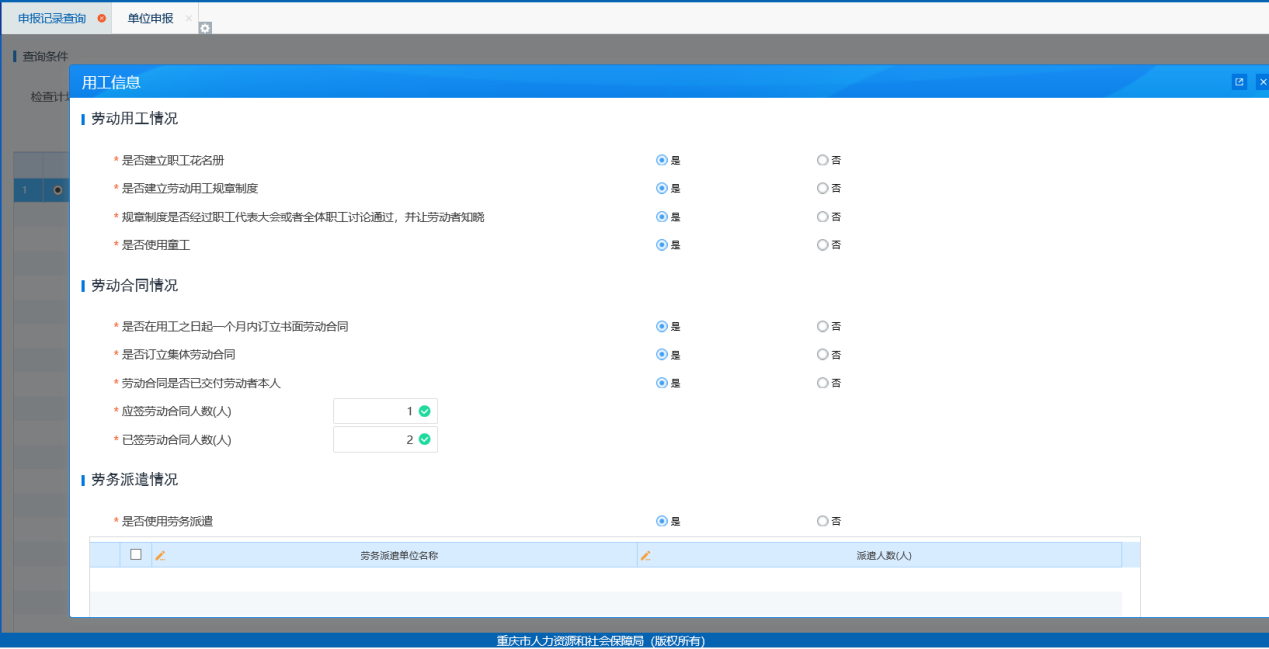Select 否 for 是否使用童工
This screenshot has height=649, width=1269.
822,244
